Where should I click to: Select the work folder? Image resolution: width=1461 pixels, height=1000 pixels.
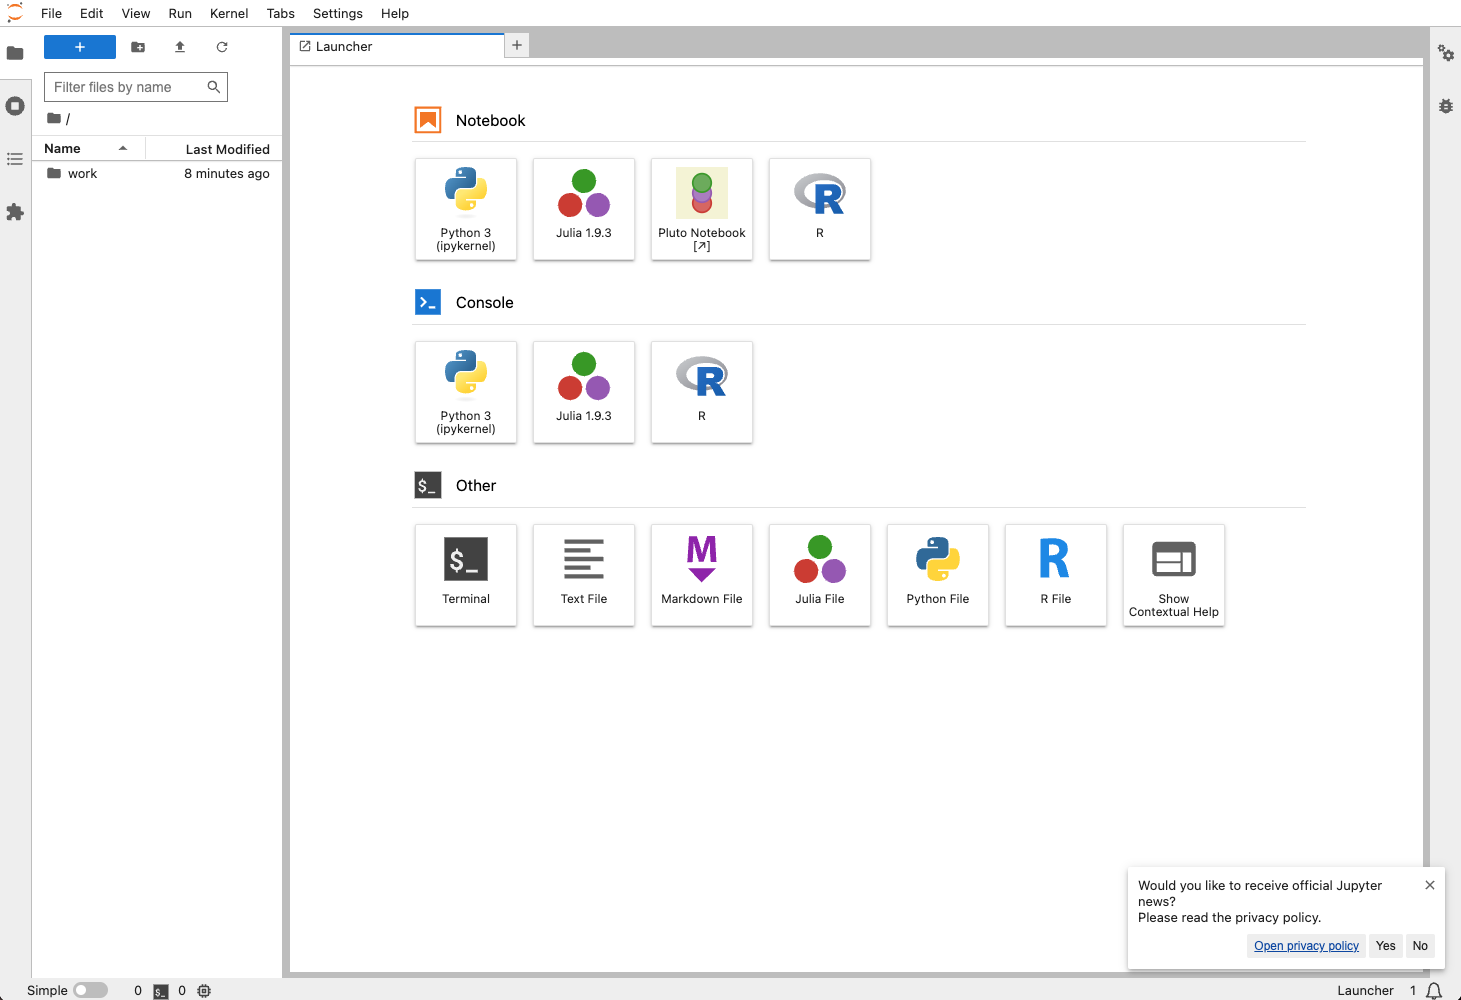tap(157, 174)
